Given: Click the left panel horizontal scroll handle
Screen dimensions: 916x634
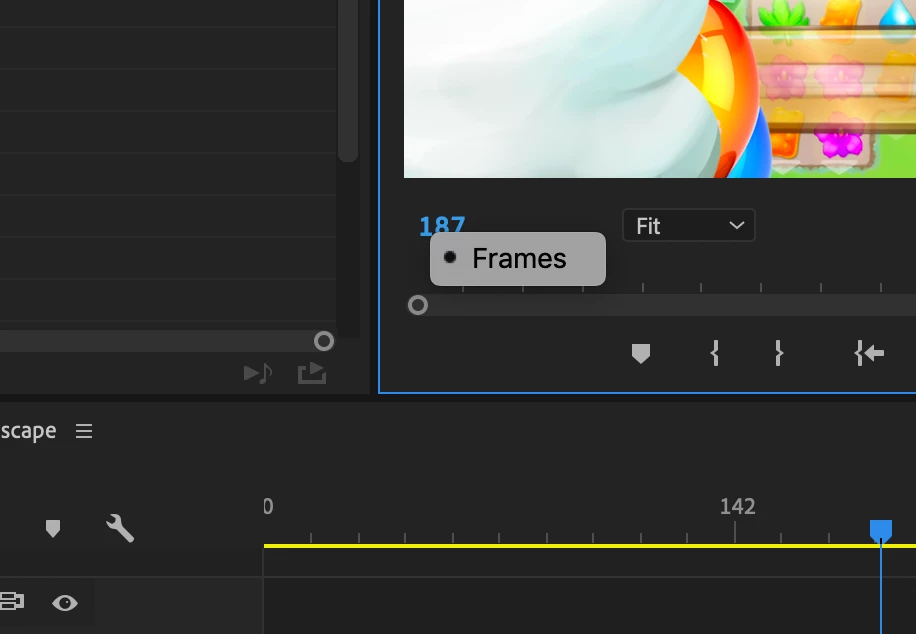Looking at the screenshot, I should coord(324,341).
